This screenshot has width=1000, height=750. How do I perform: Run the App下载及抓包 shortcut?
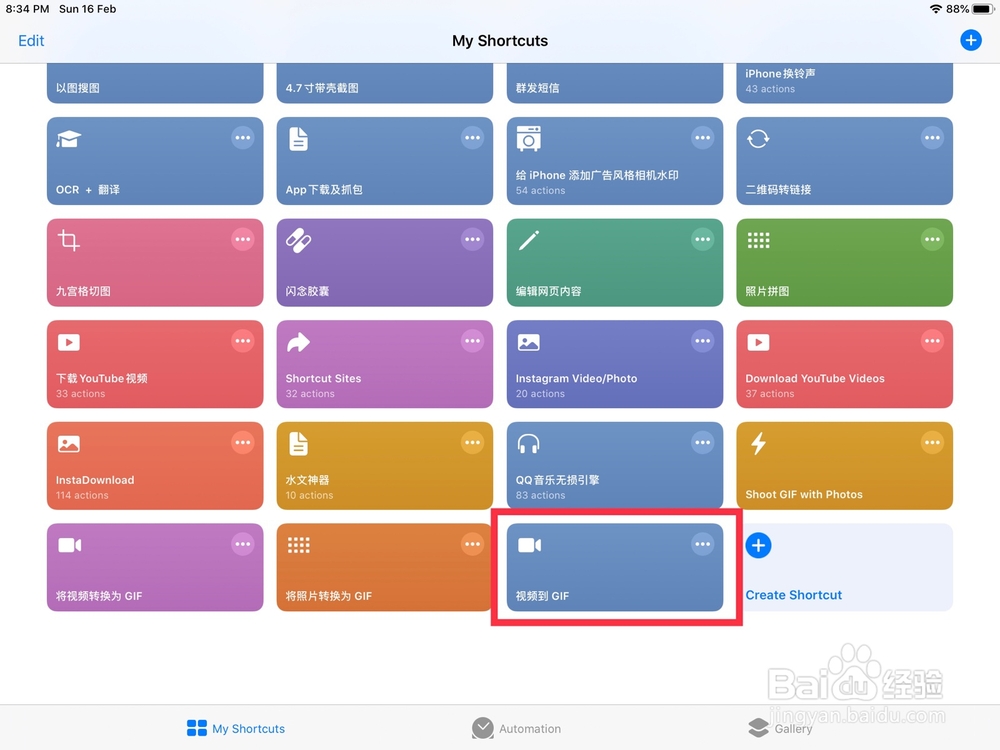click(x=385, y=161)
